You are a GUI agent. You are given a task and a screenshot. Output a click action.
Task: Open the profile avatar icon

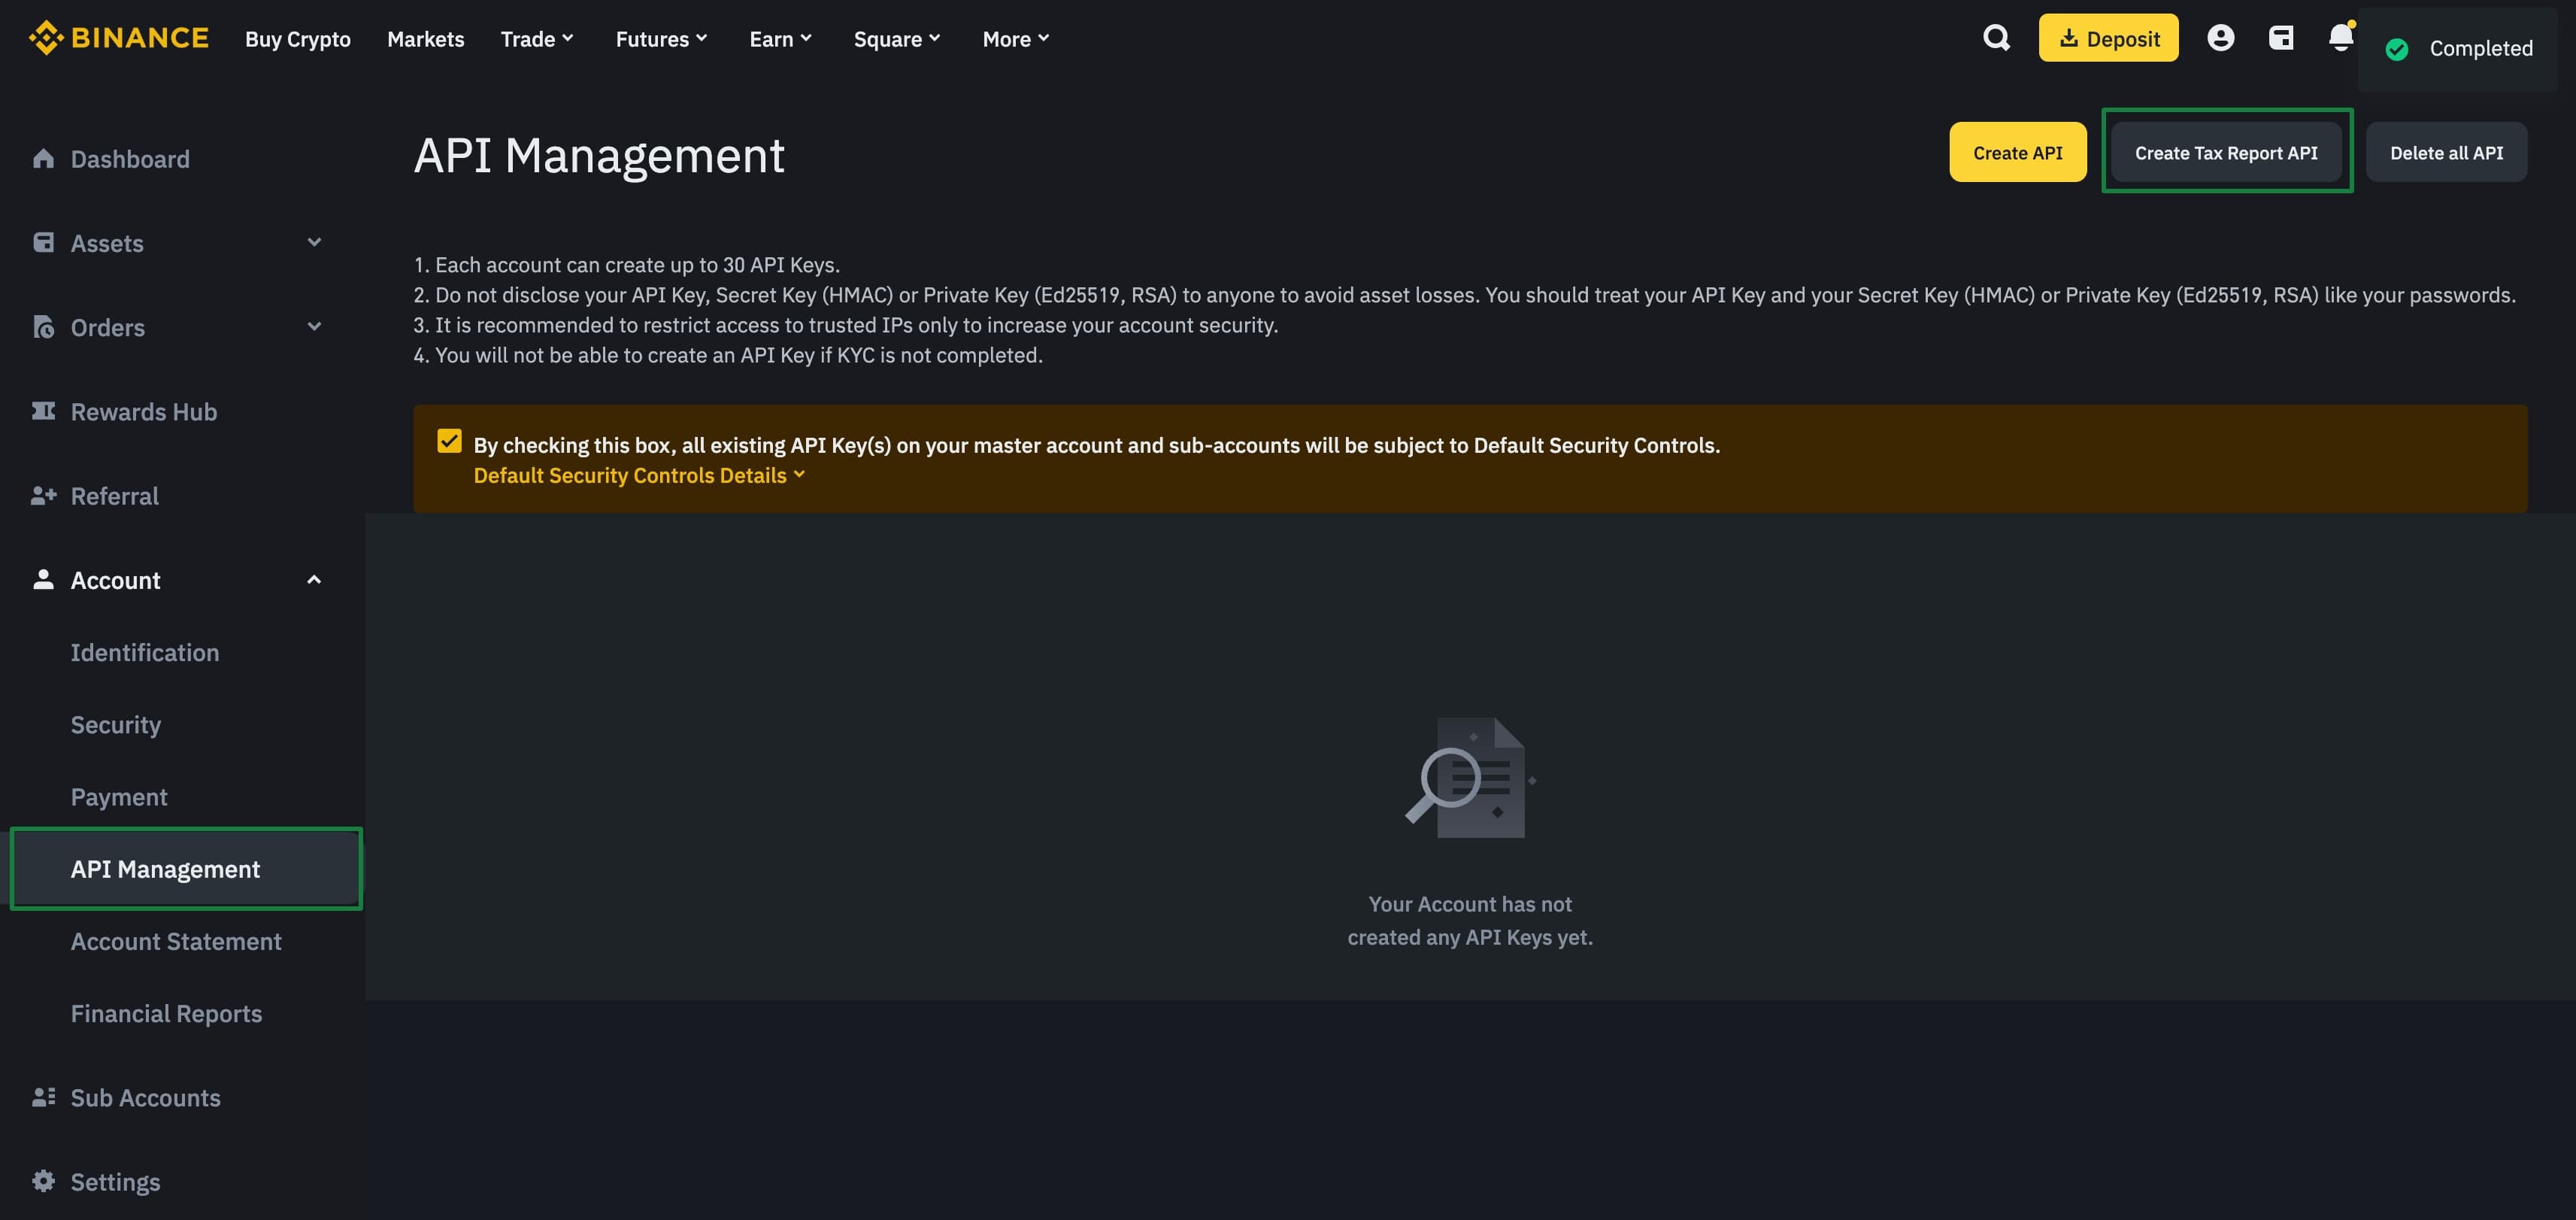[x=2220, y=38]
